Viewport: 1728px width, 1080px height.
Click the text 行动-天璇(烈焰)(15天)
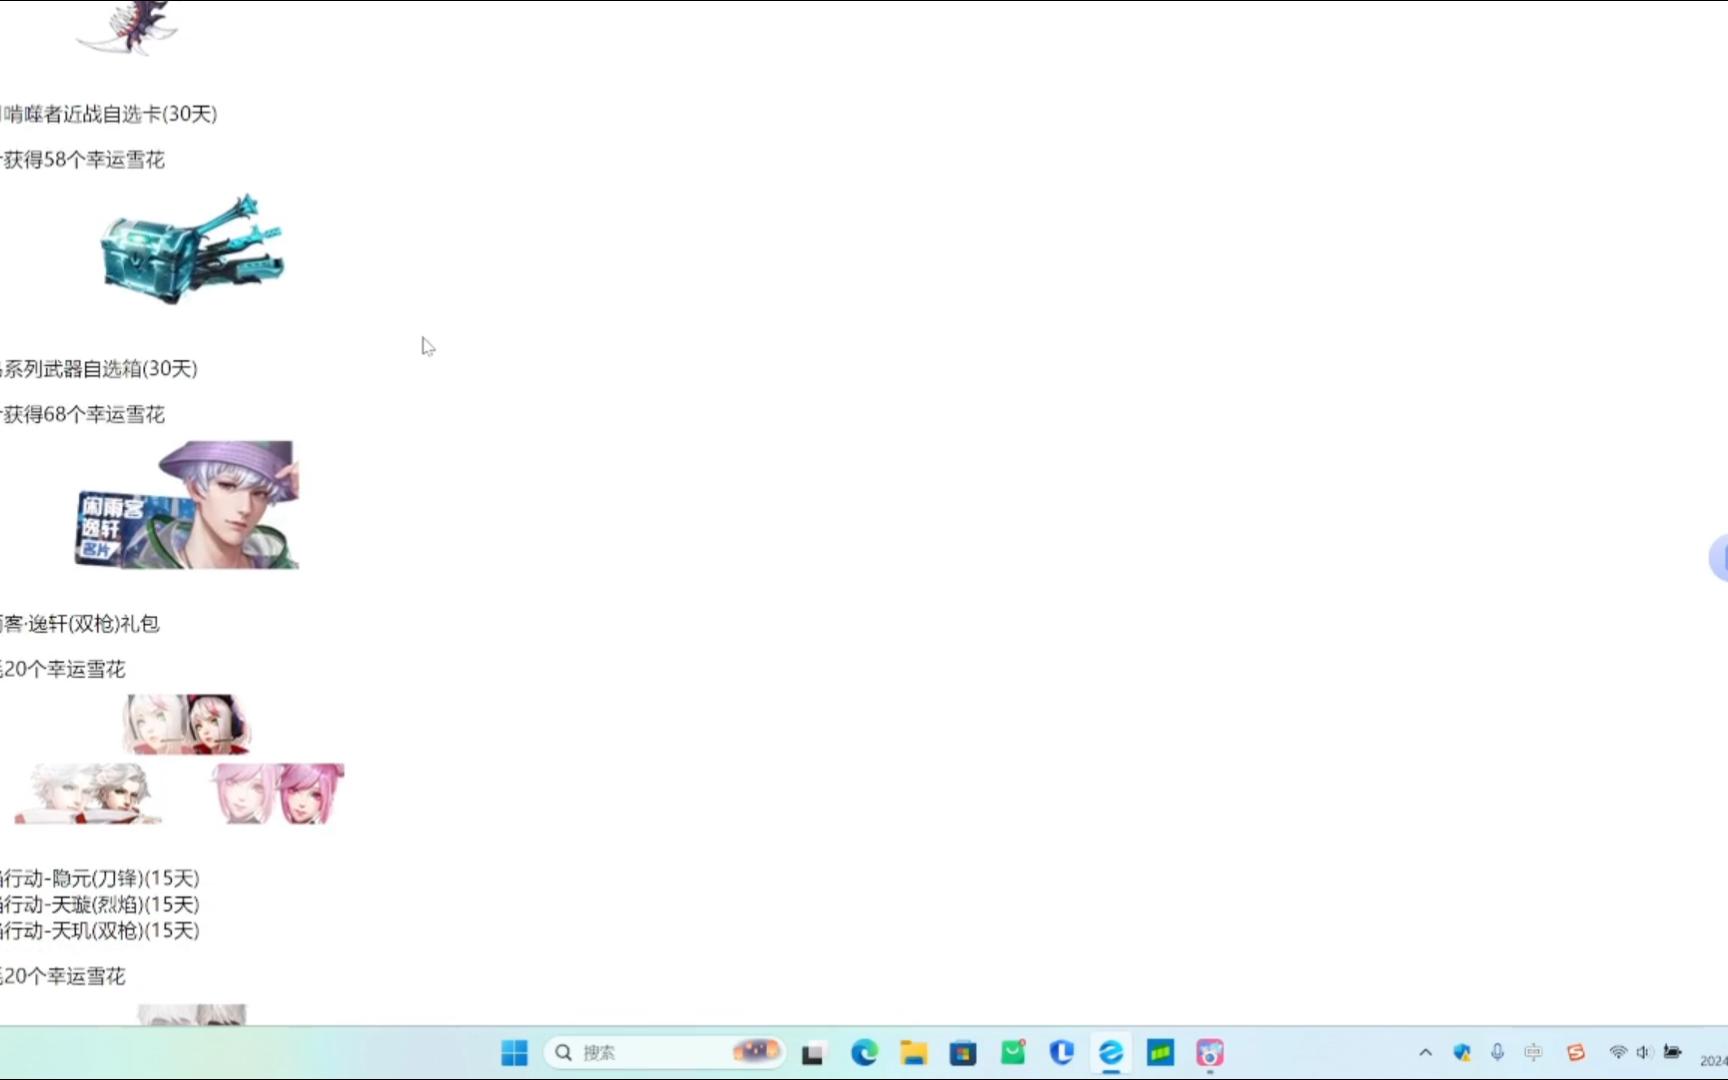104,904
